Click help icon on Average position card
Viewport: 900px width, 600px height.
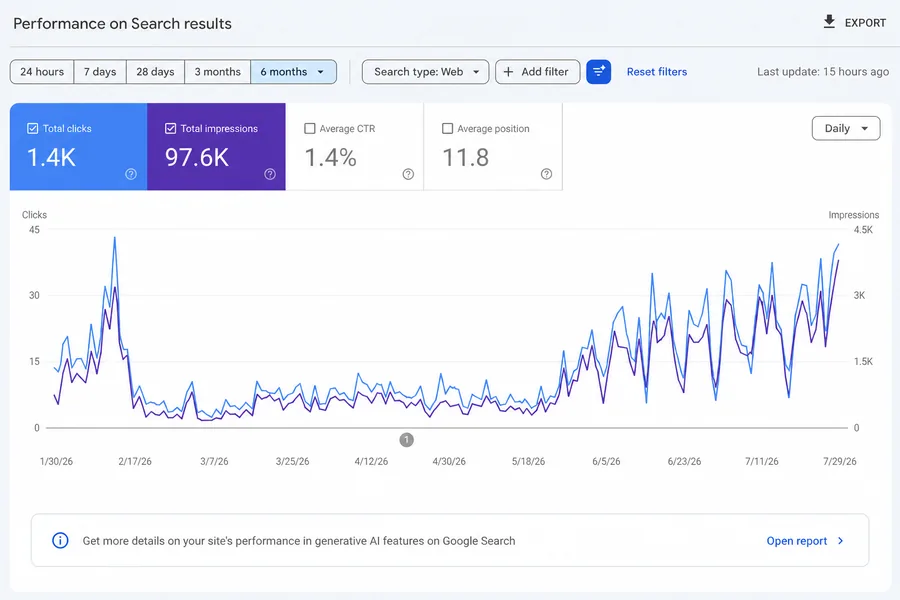point(546,174)
